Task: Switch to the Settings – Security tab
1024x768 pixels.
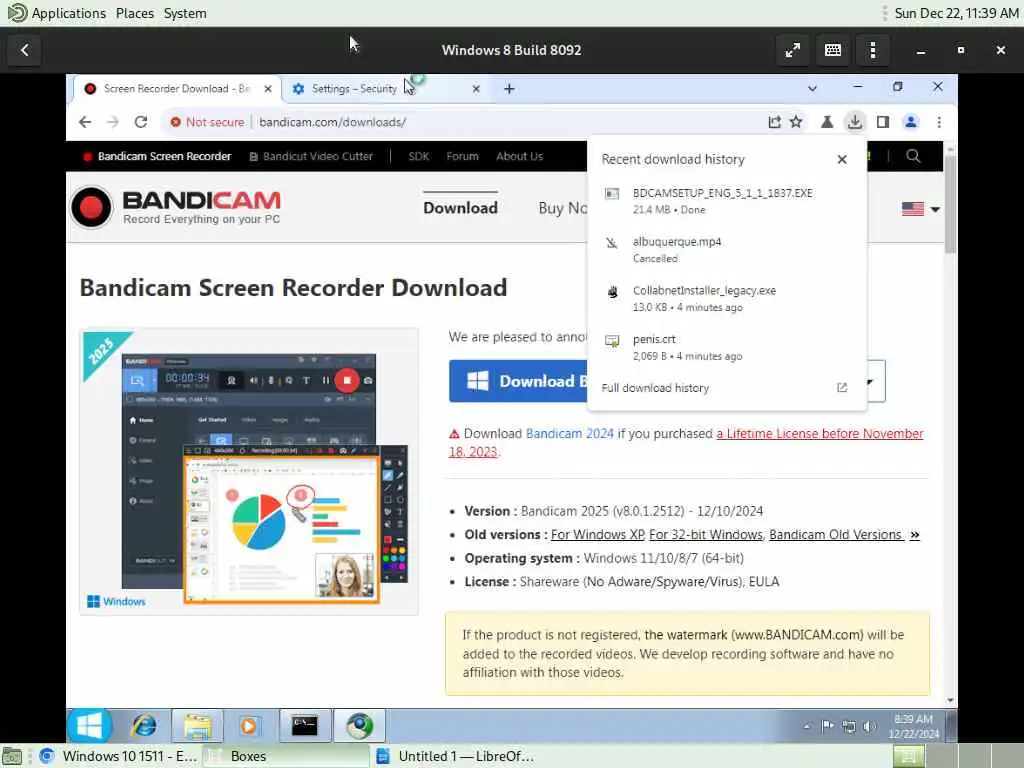Action: [x=385, y=89]
